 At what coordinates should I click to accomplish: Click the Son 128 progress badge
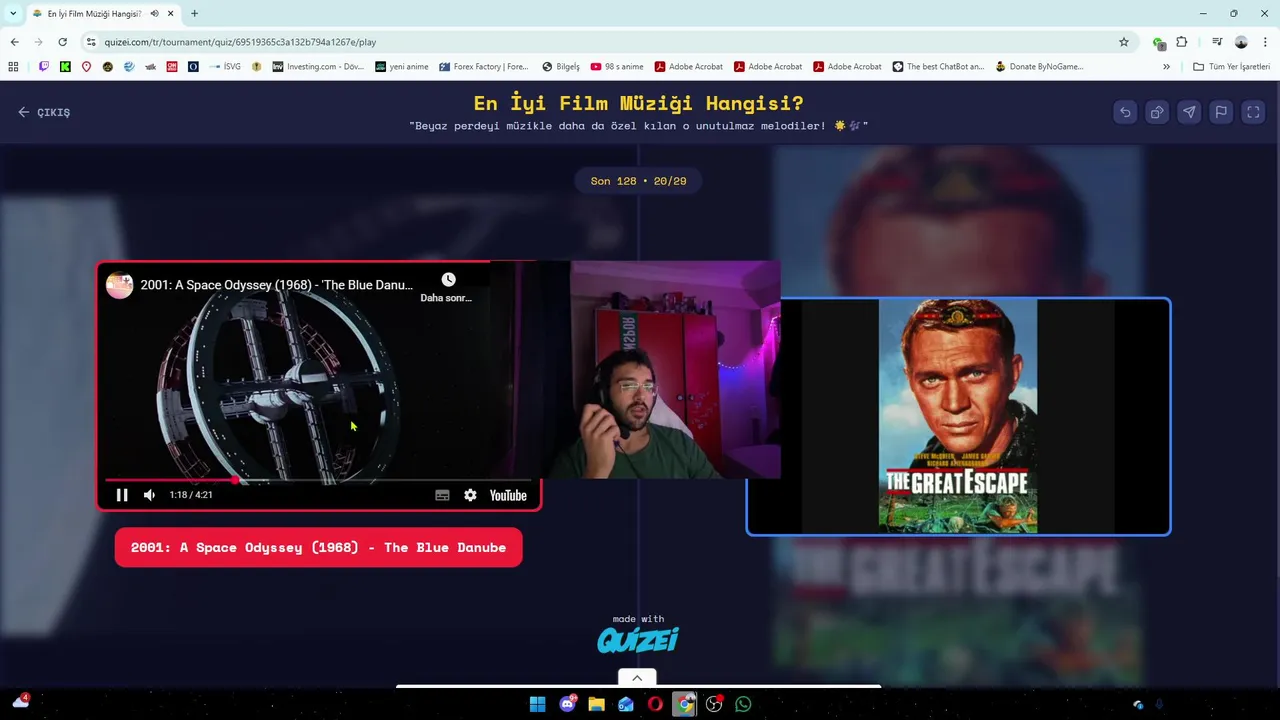pyautogui.click(x=638, y=181)
